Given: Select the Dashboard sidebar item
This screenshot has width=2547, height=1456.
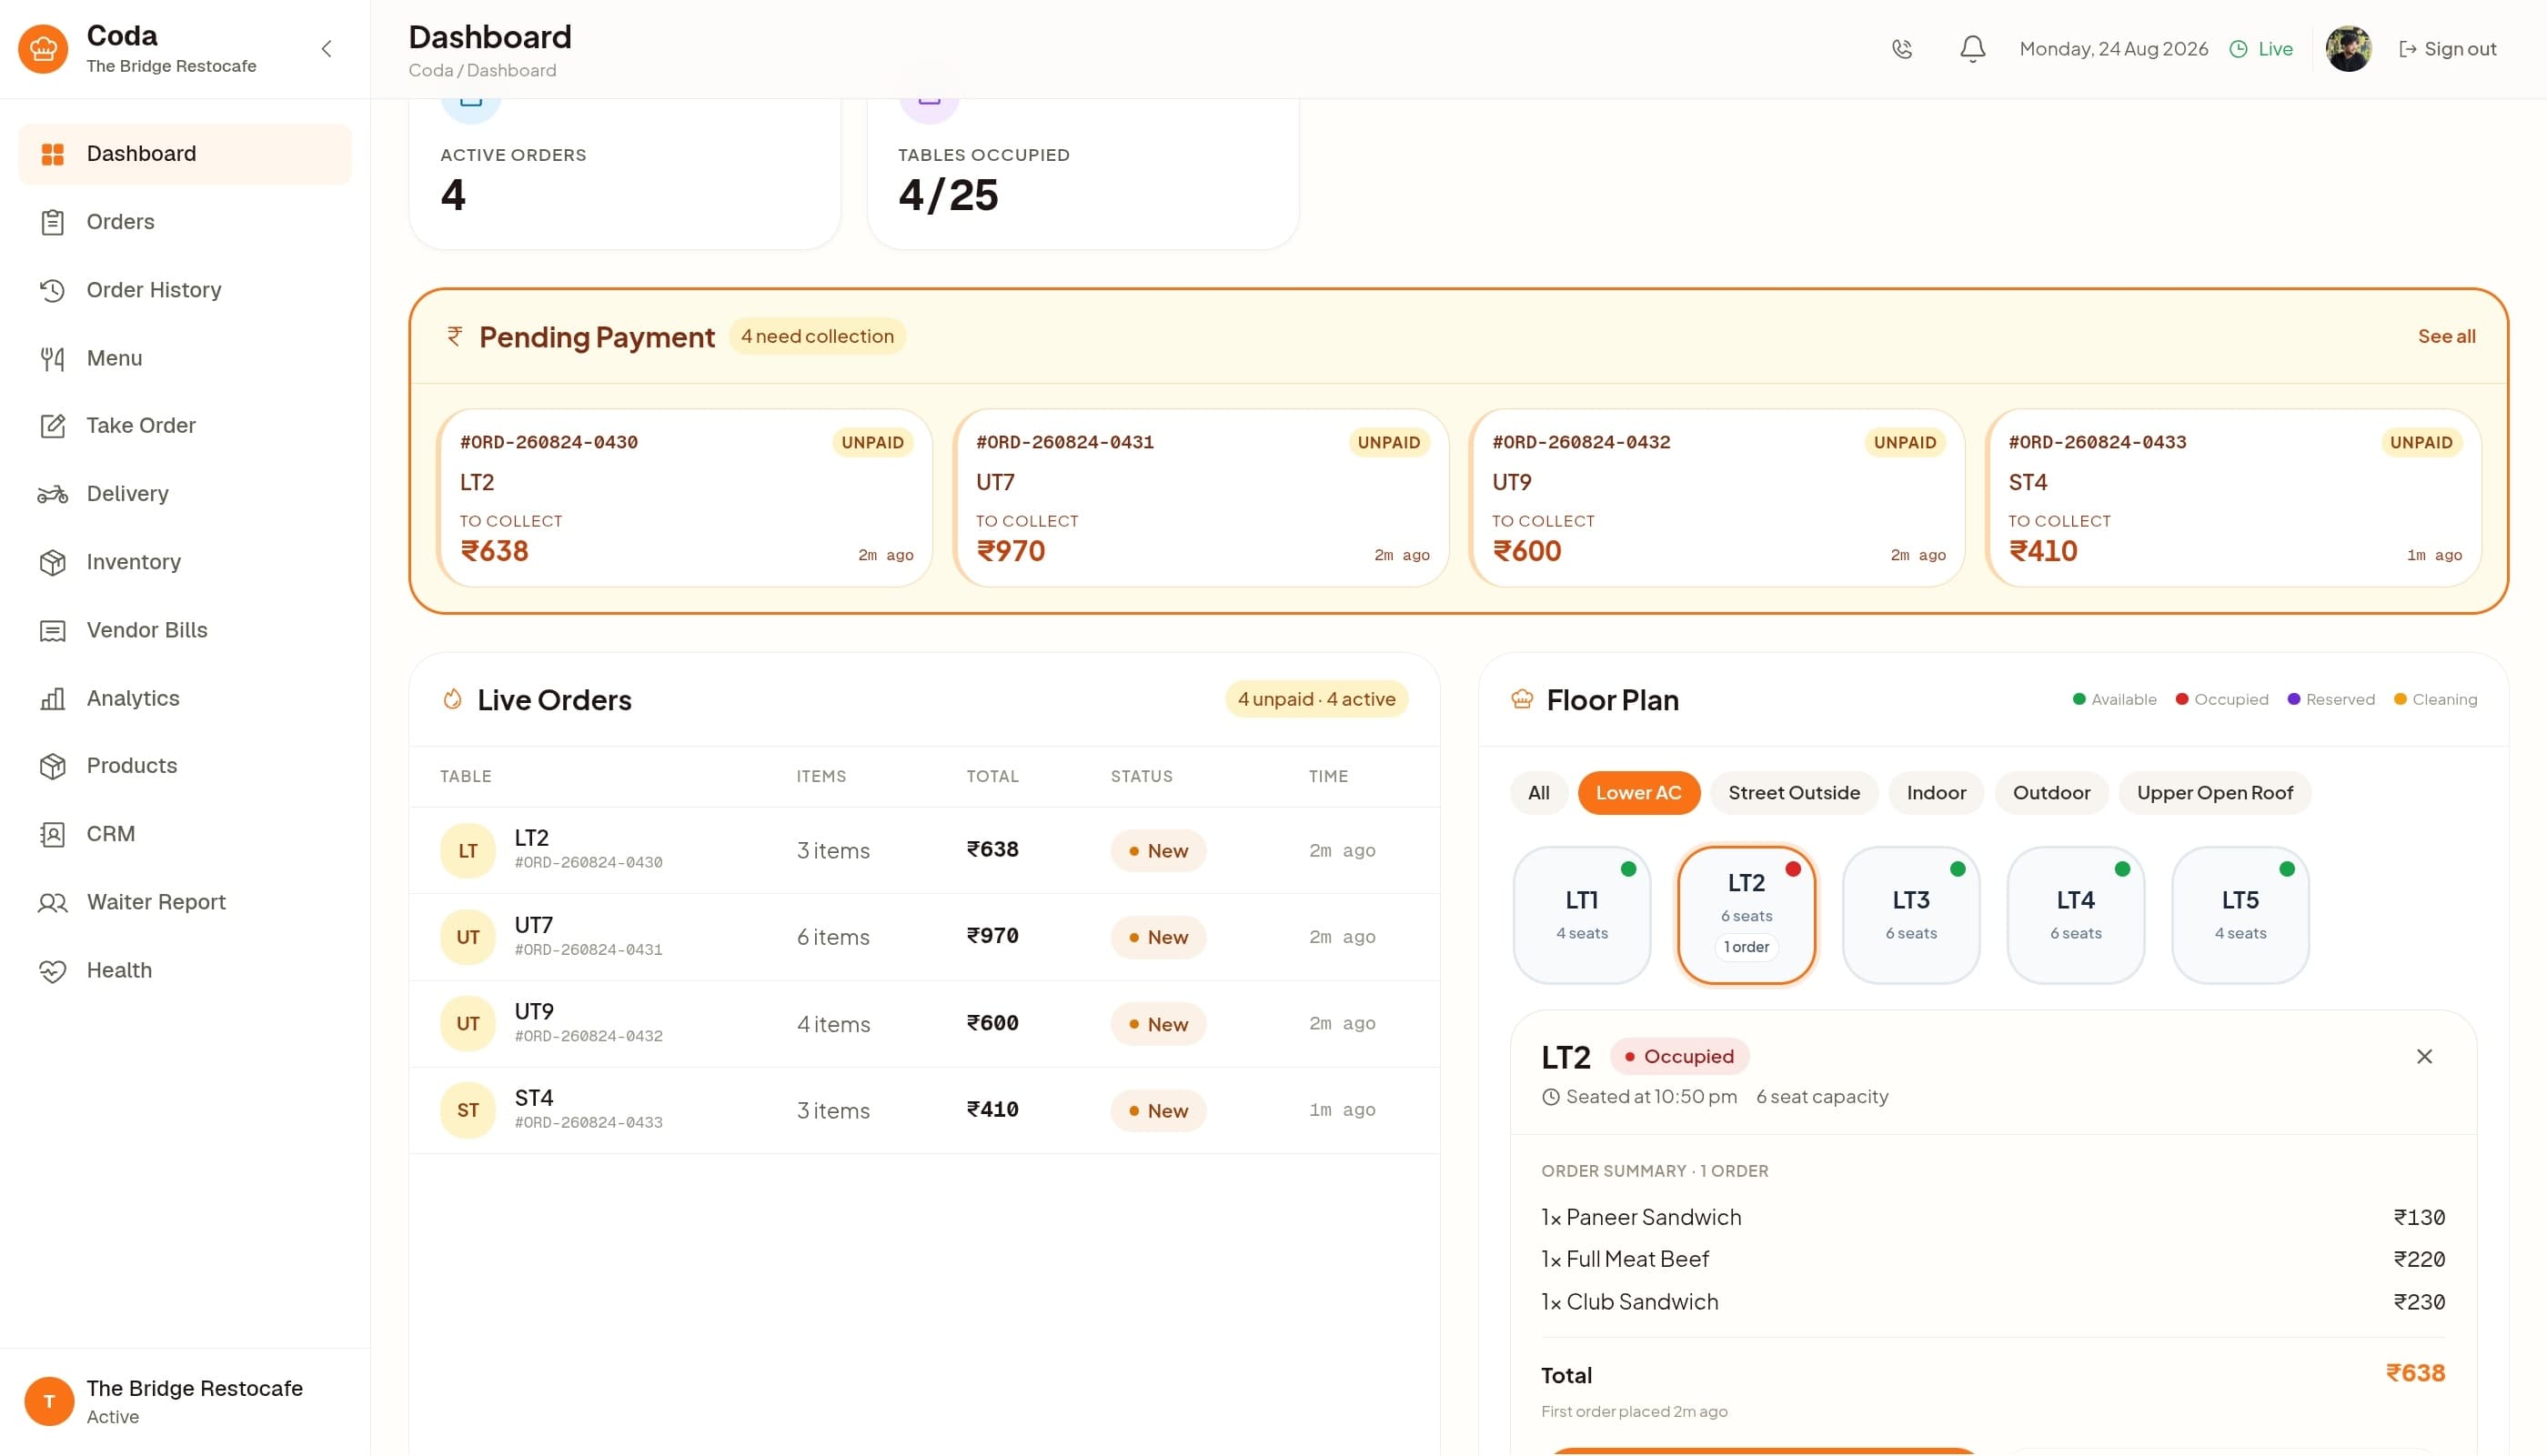Looking at the screenshot, I should (185, 154).
